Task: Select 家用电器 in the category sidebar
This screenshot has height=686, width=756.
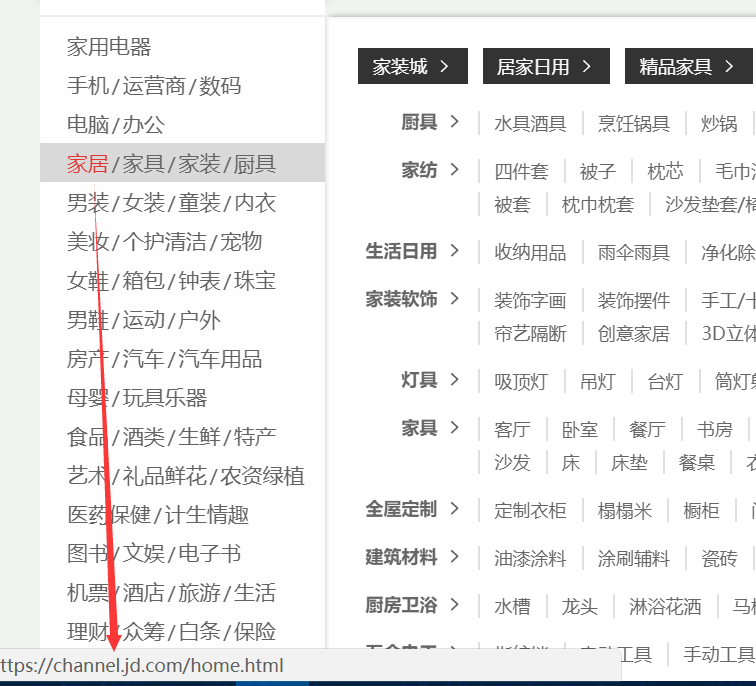Action: click(x=109, y=47)
